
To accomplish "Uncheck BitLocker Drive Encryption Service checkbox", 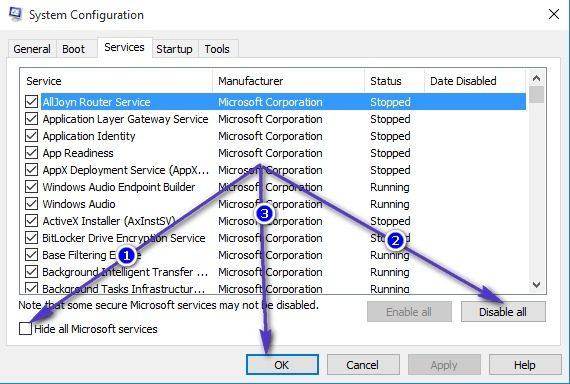I will point(32,238).
